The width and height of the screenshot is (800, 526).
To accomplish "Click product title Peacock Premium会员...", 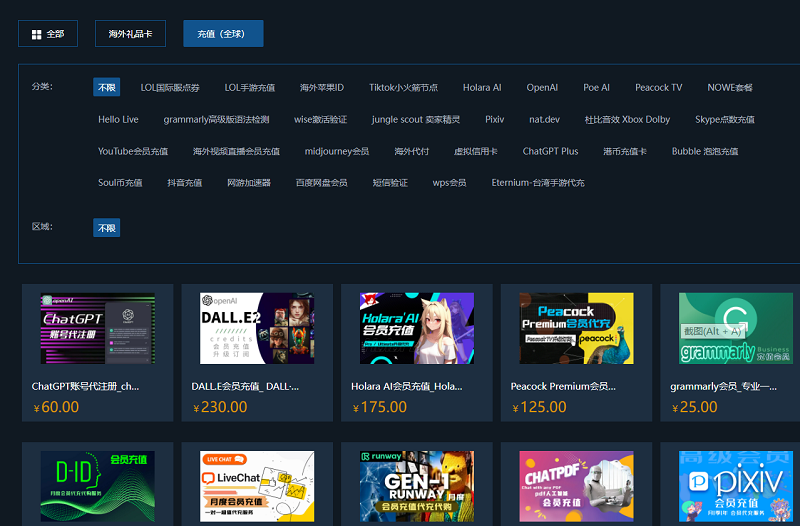I will pos(563,386).
